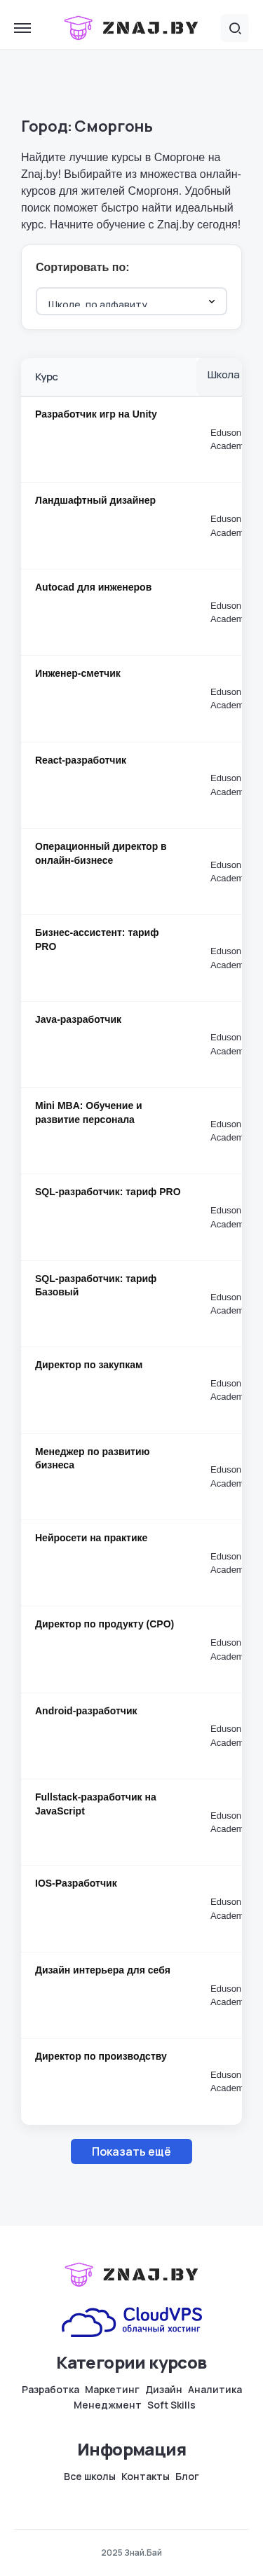Open the hamburger navigation menu
This screenshot has height=2576, width=263.
(x=22, y=28)
